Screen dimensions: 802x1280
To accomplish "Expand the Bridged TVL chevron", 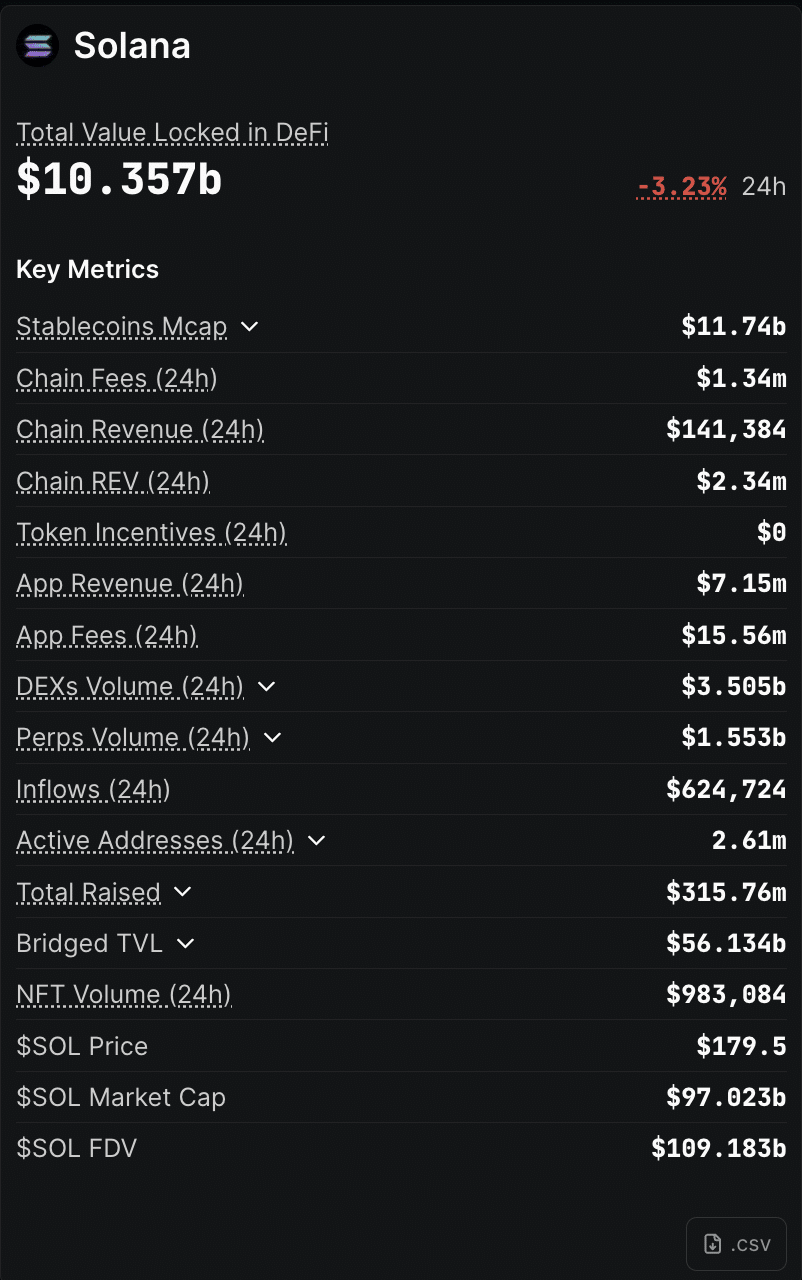I will (x=185, y=943).
